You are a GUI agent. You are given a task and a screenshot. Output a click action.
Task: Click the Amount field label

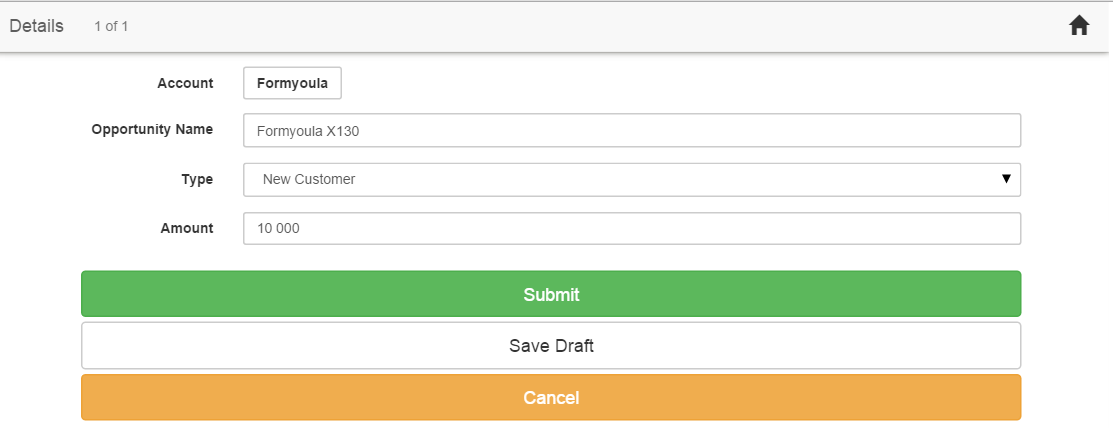pyautogui.click(x=187, y=228)
